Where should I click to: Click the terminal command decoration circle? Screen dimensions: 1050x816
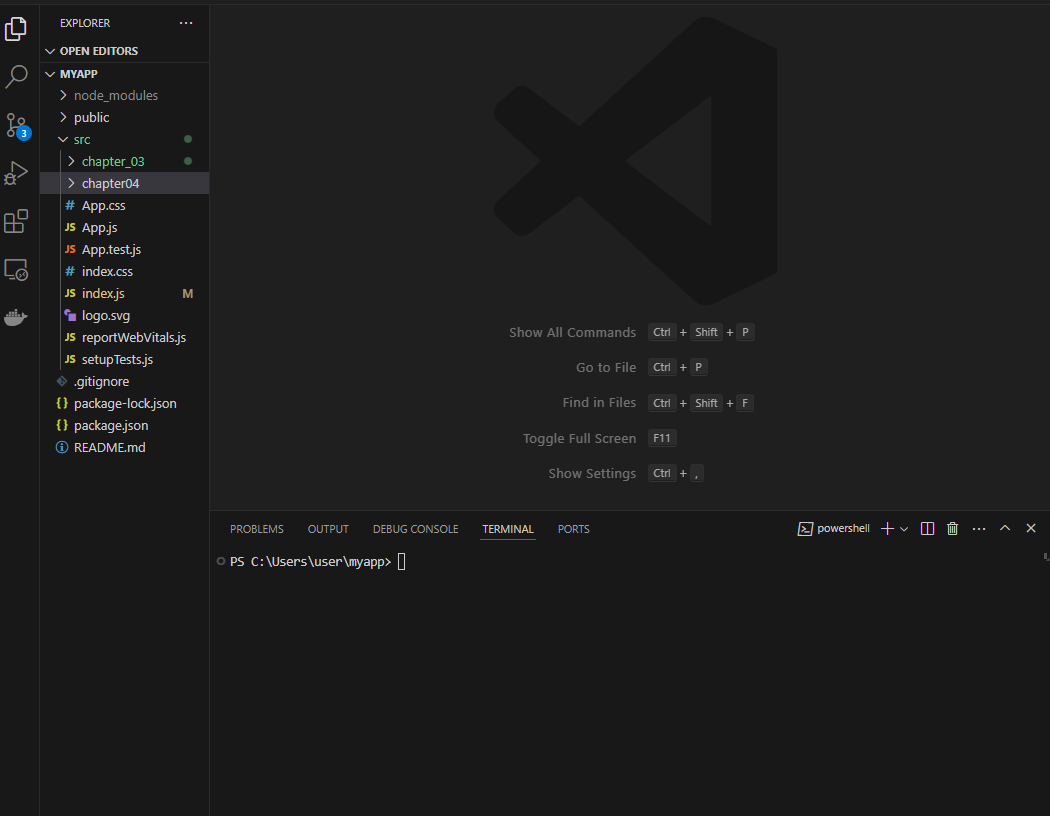click(x=220, y=561)
